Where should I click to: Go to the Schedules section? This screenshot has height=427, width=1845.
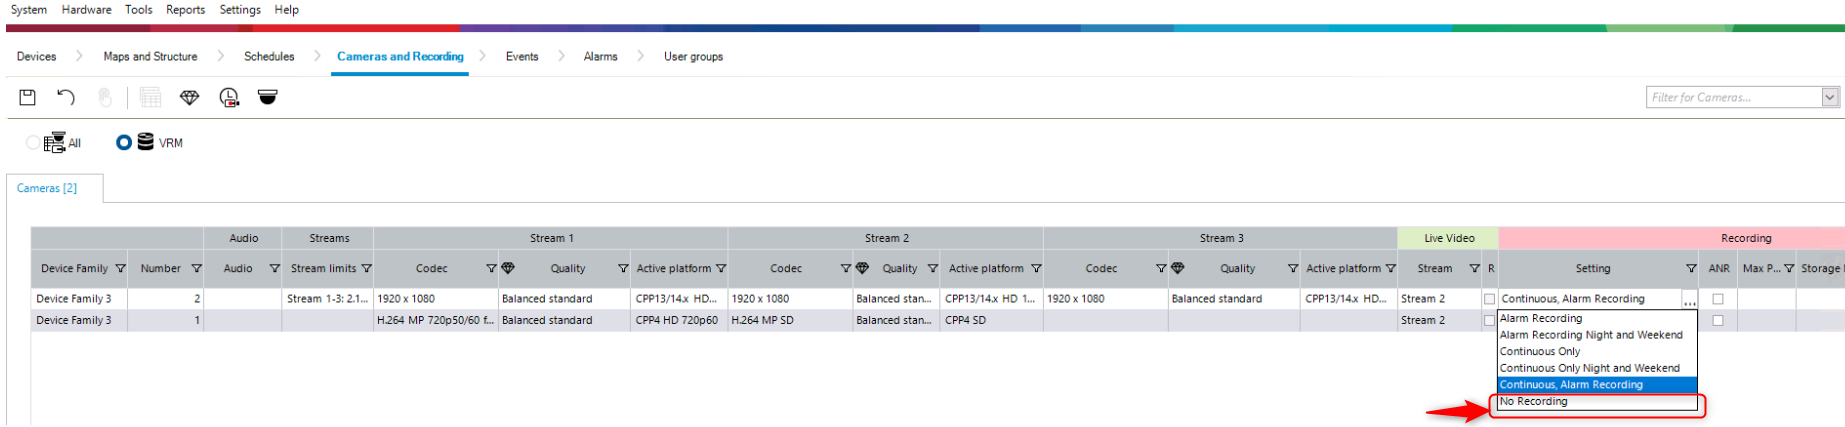click(269, 57)
